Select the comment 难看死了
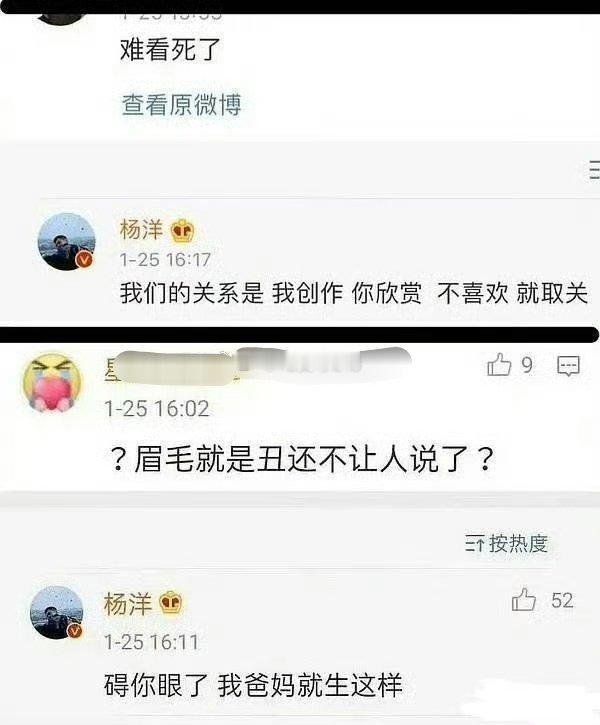Screen dimensions: 600x725 click(x=171, y=49)
